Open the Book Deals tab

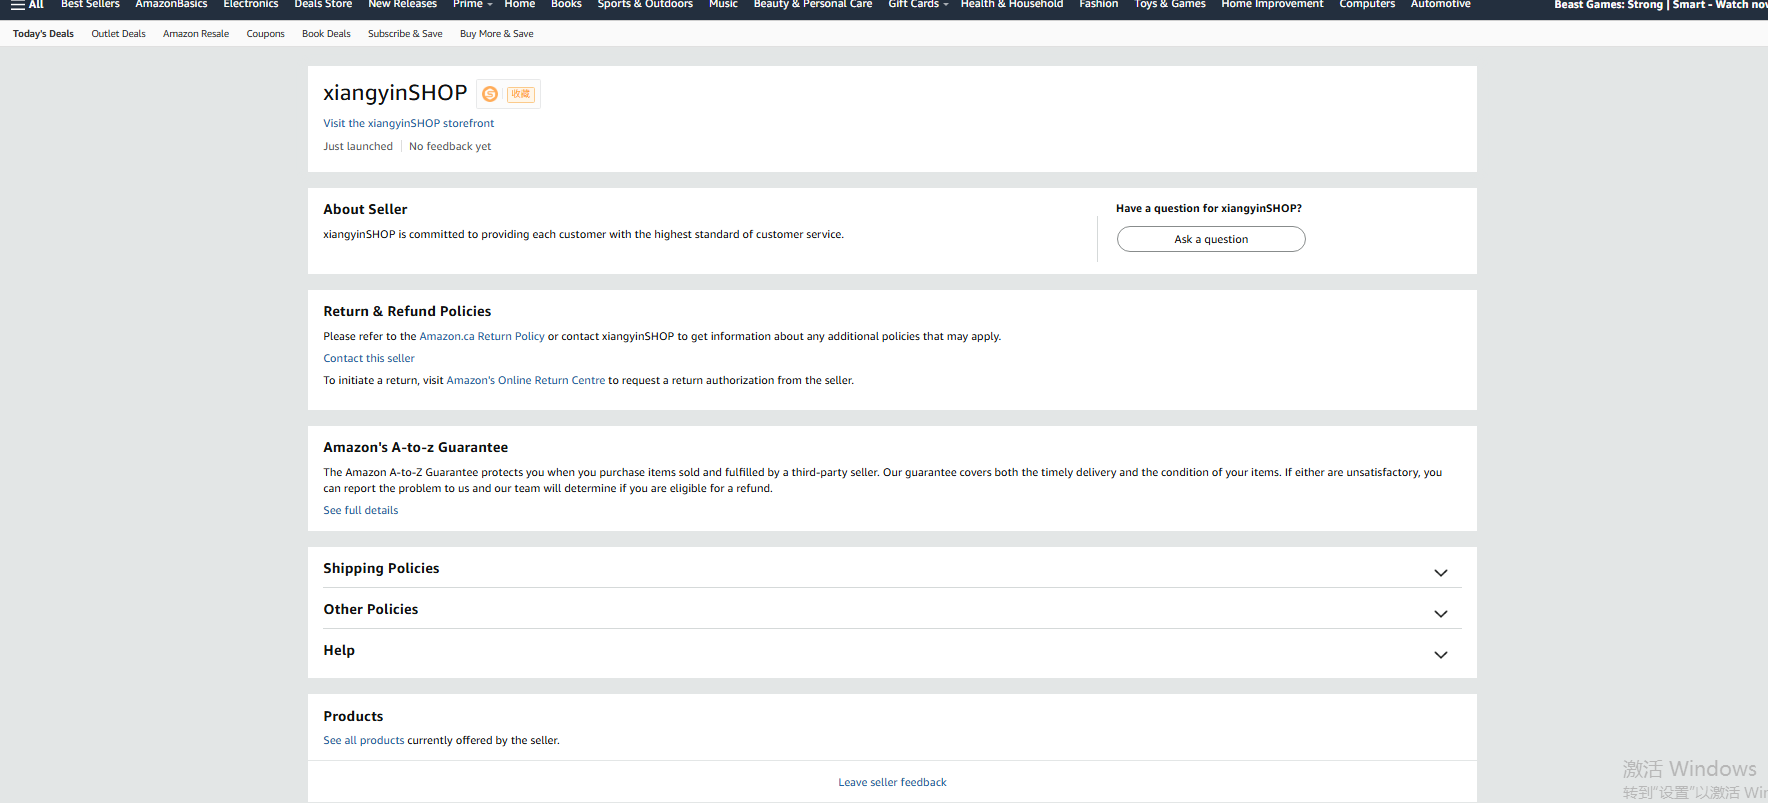(x=326, y=34)
